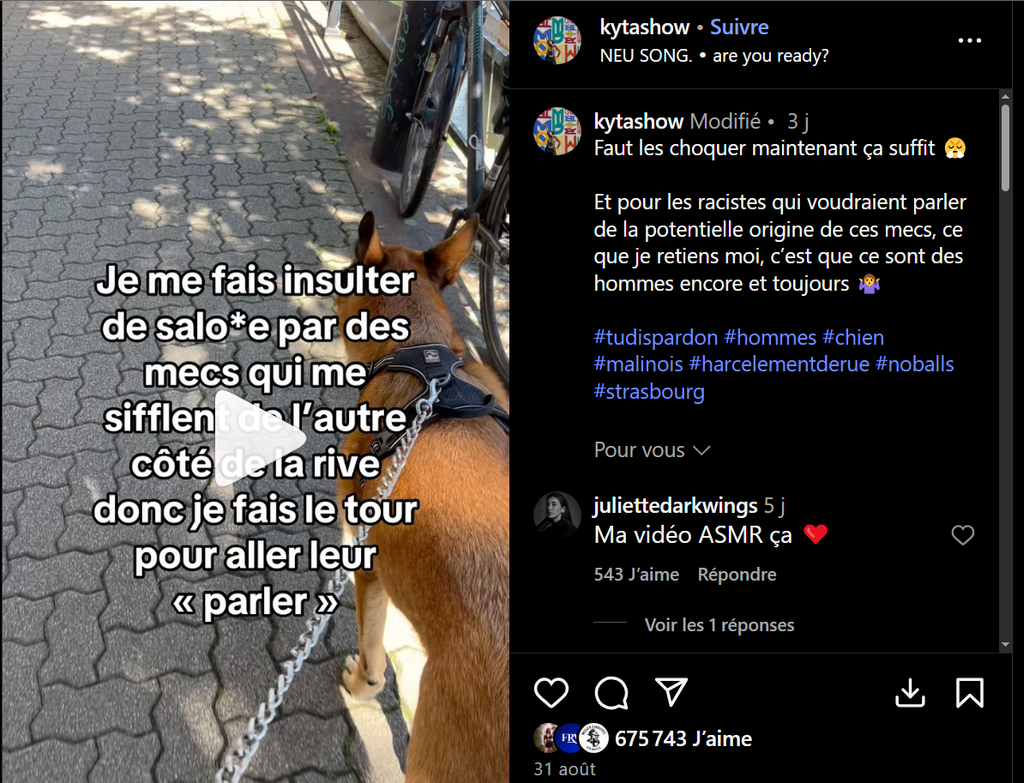The height and width of the screenshot is (783, 1024).
Task: Open comments with the speech bubble icon
Action: click(611, 693)
